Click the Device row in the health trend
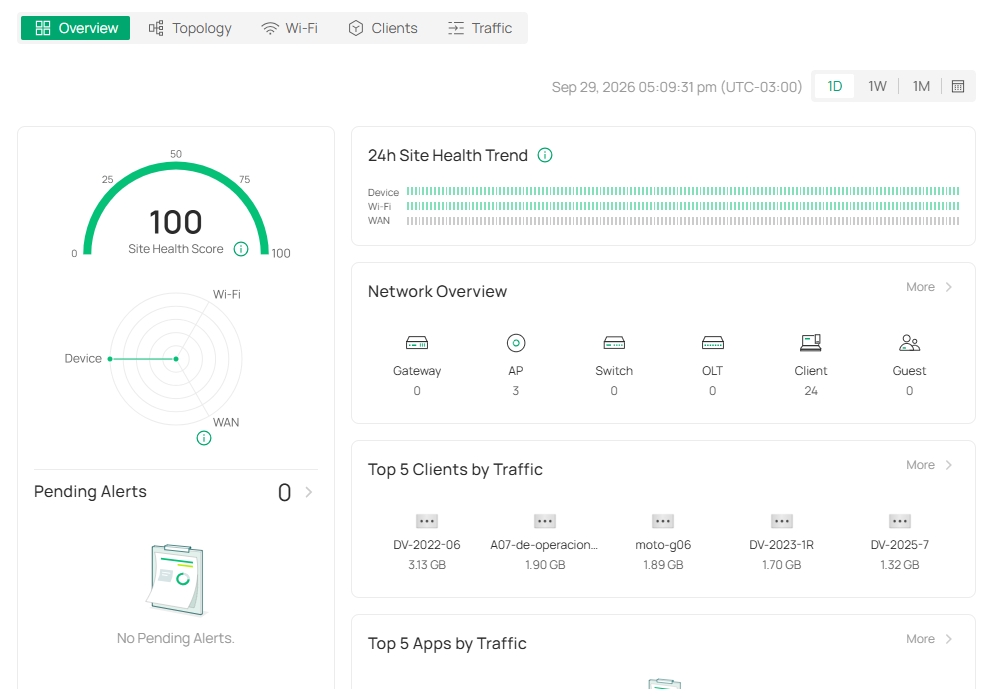991x689 pixels. (x=664, y=192)
